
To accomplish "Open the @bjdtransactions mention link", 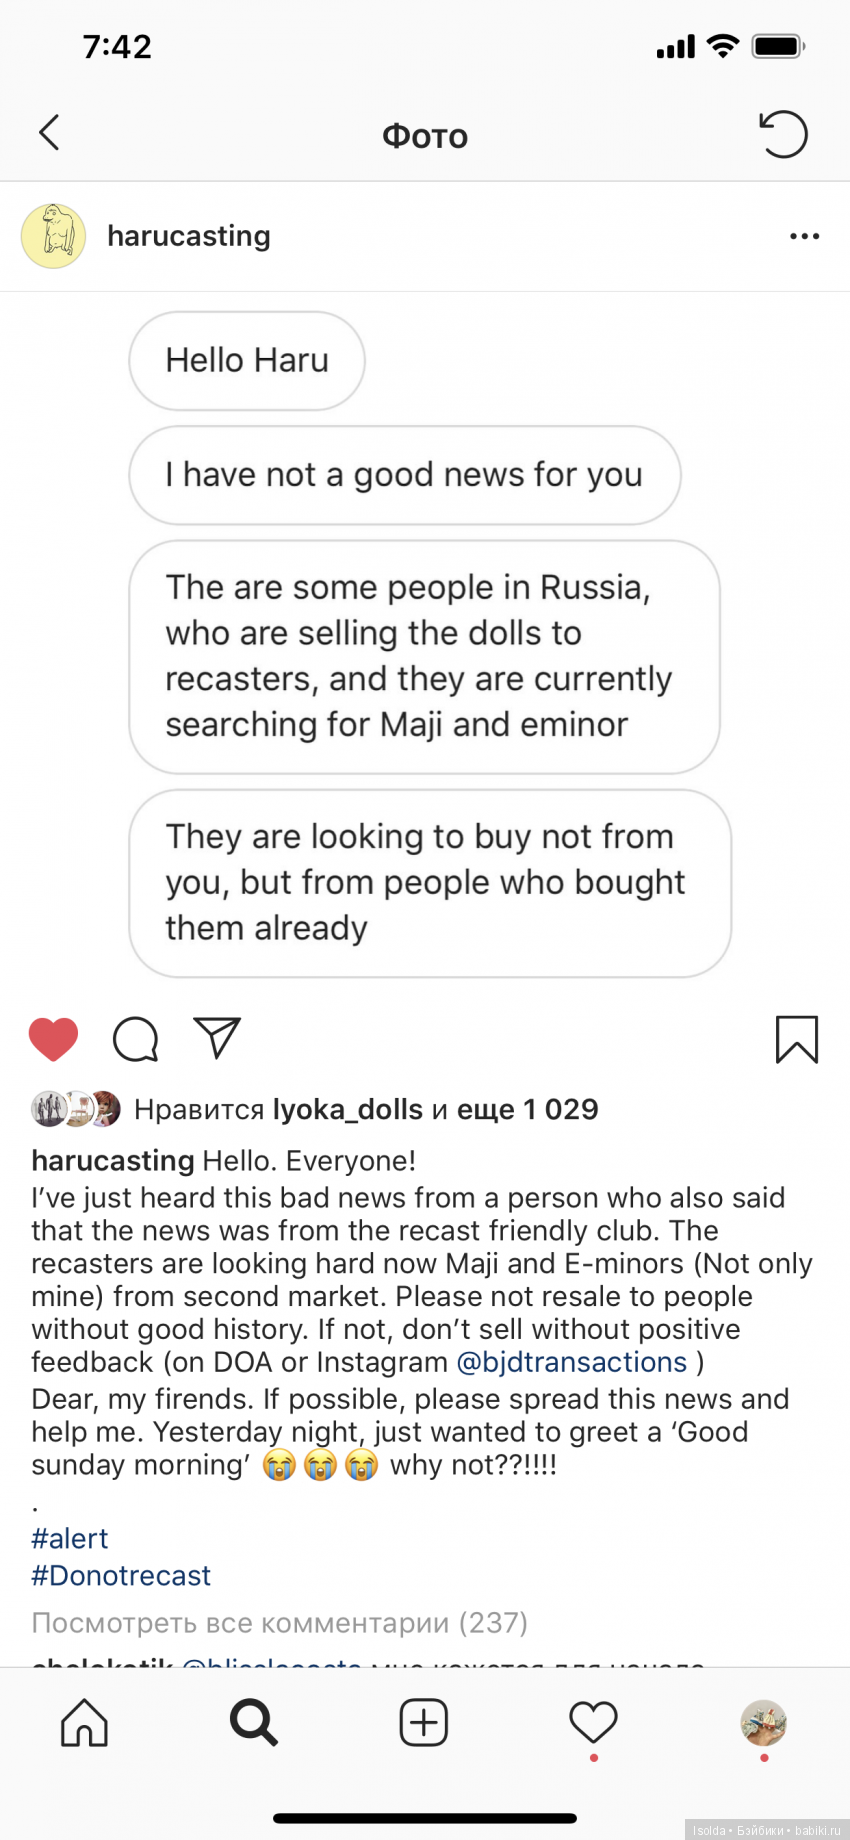I will 571,1362.
